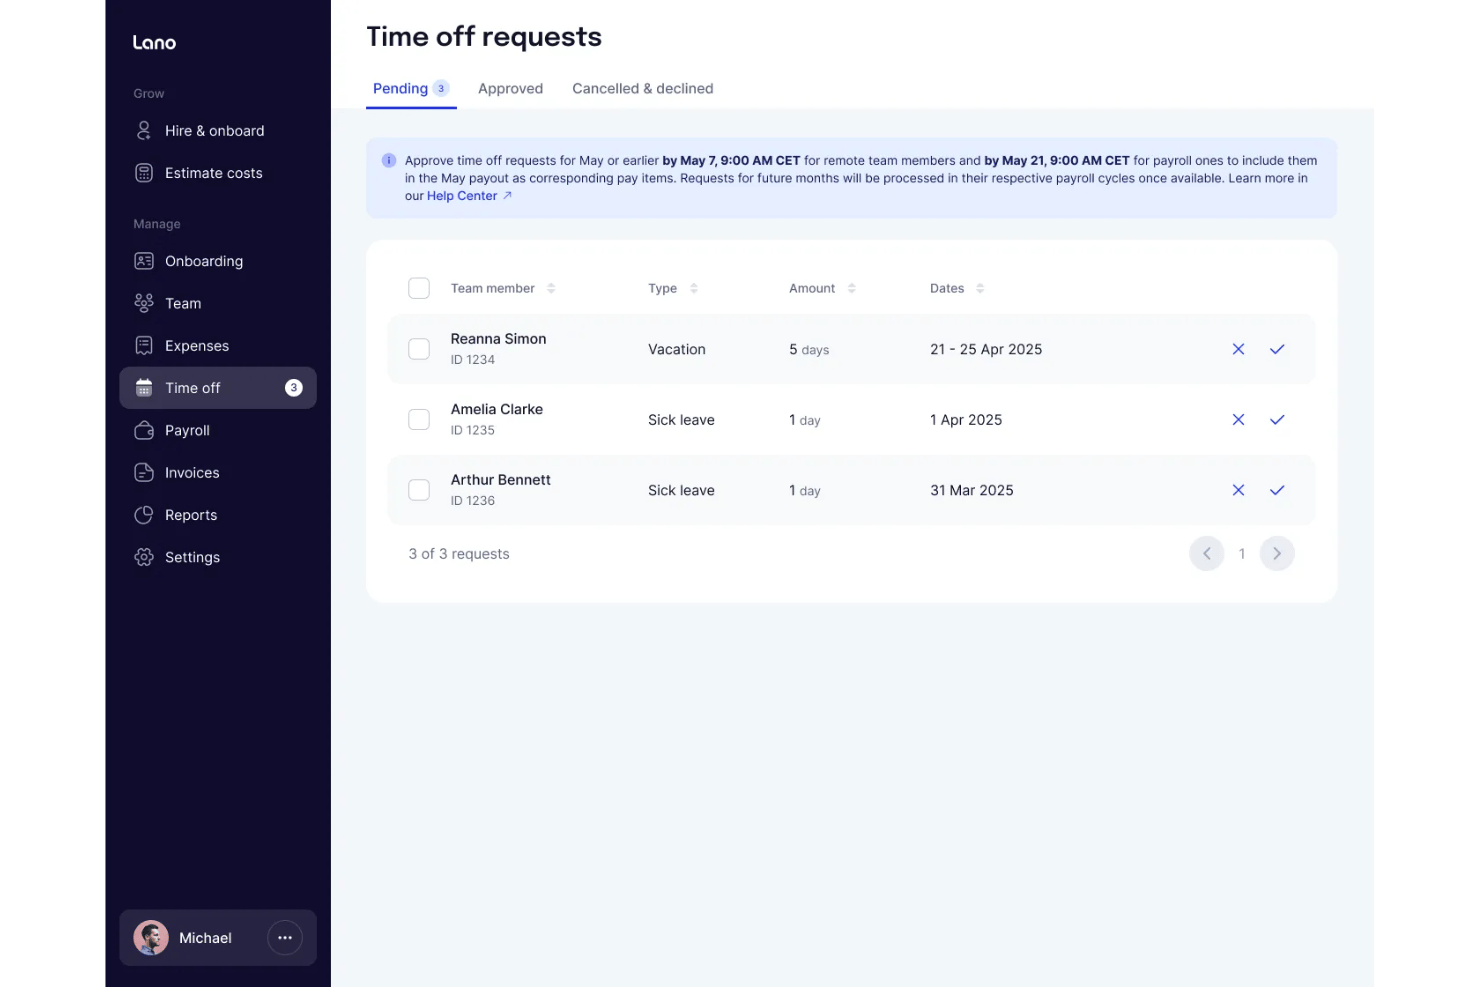Click the Time off requests heading
This screenshot has width=1480, height=987.
click(x=484, y=37)
